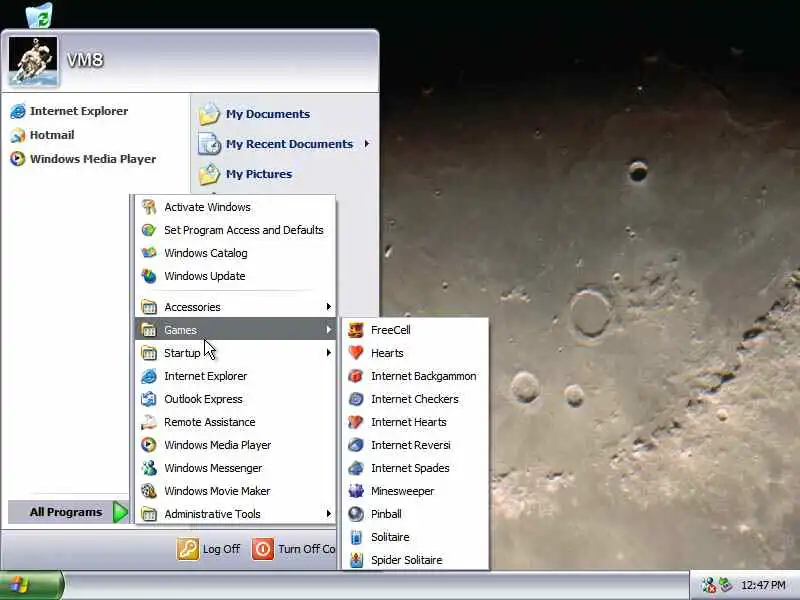
Task: Click the Log Off button
Action: [208, 549]
